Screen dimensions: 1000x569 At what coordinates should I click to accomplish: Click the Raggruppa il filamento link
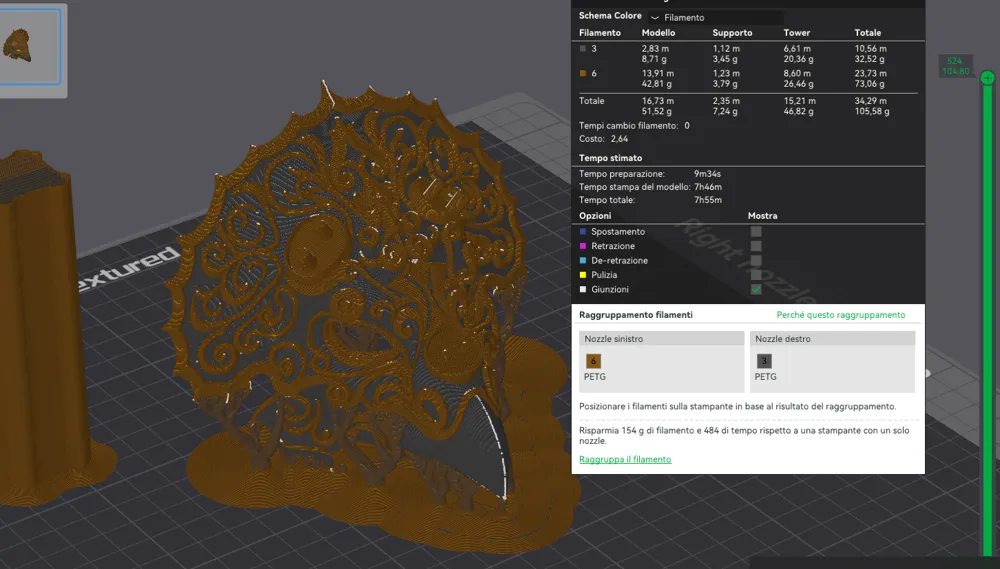625,459
